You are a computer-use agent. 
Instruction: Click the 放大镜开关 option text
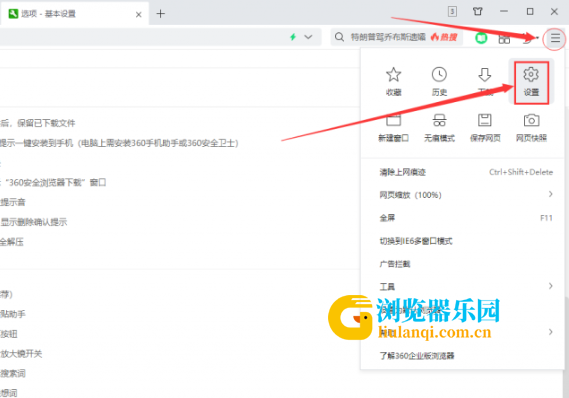click(21, 353)
